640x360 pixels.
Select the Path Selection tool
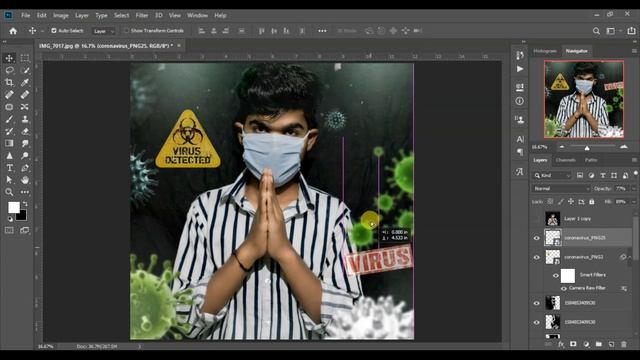pyautogui.click(x=9, y=180)
